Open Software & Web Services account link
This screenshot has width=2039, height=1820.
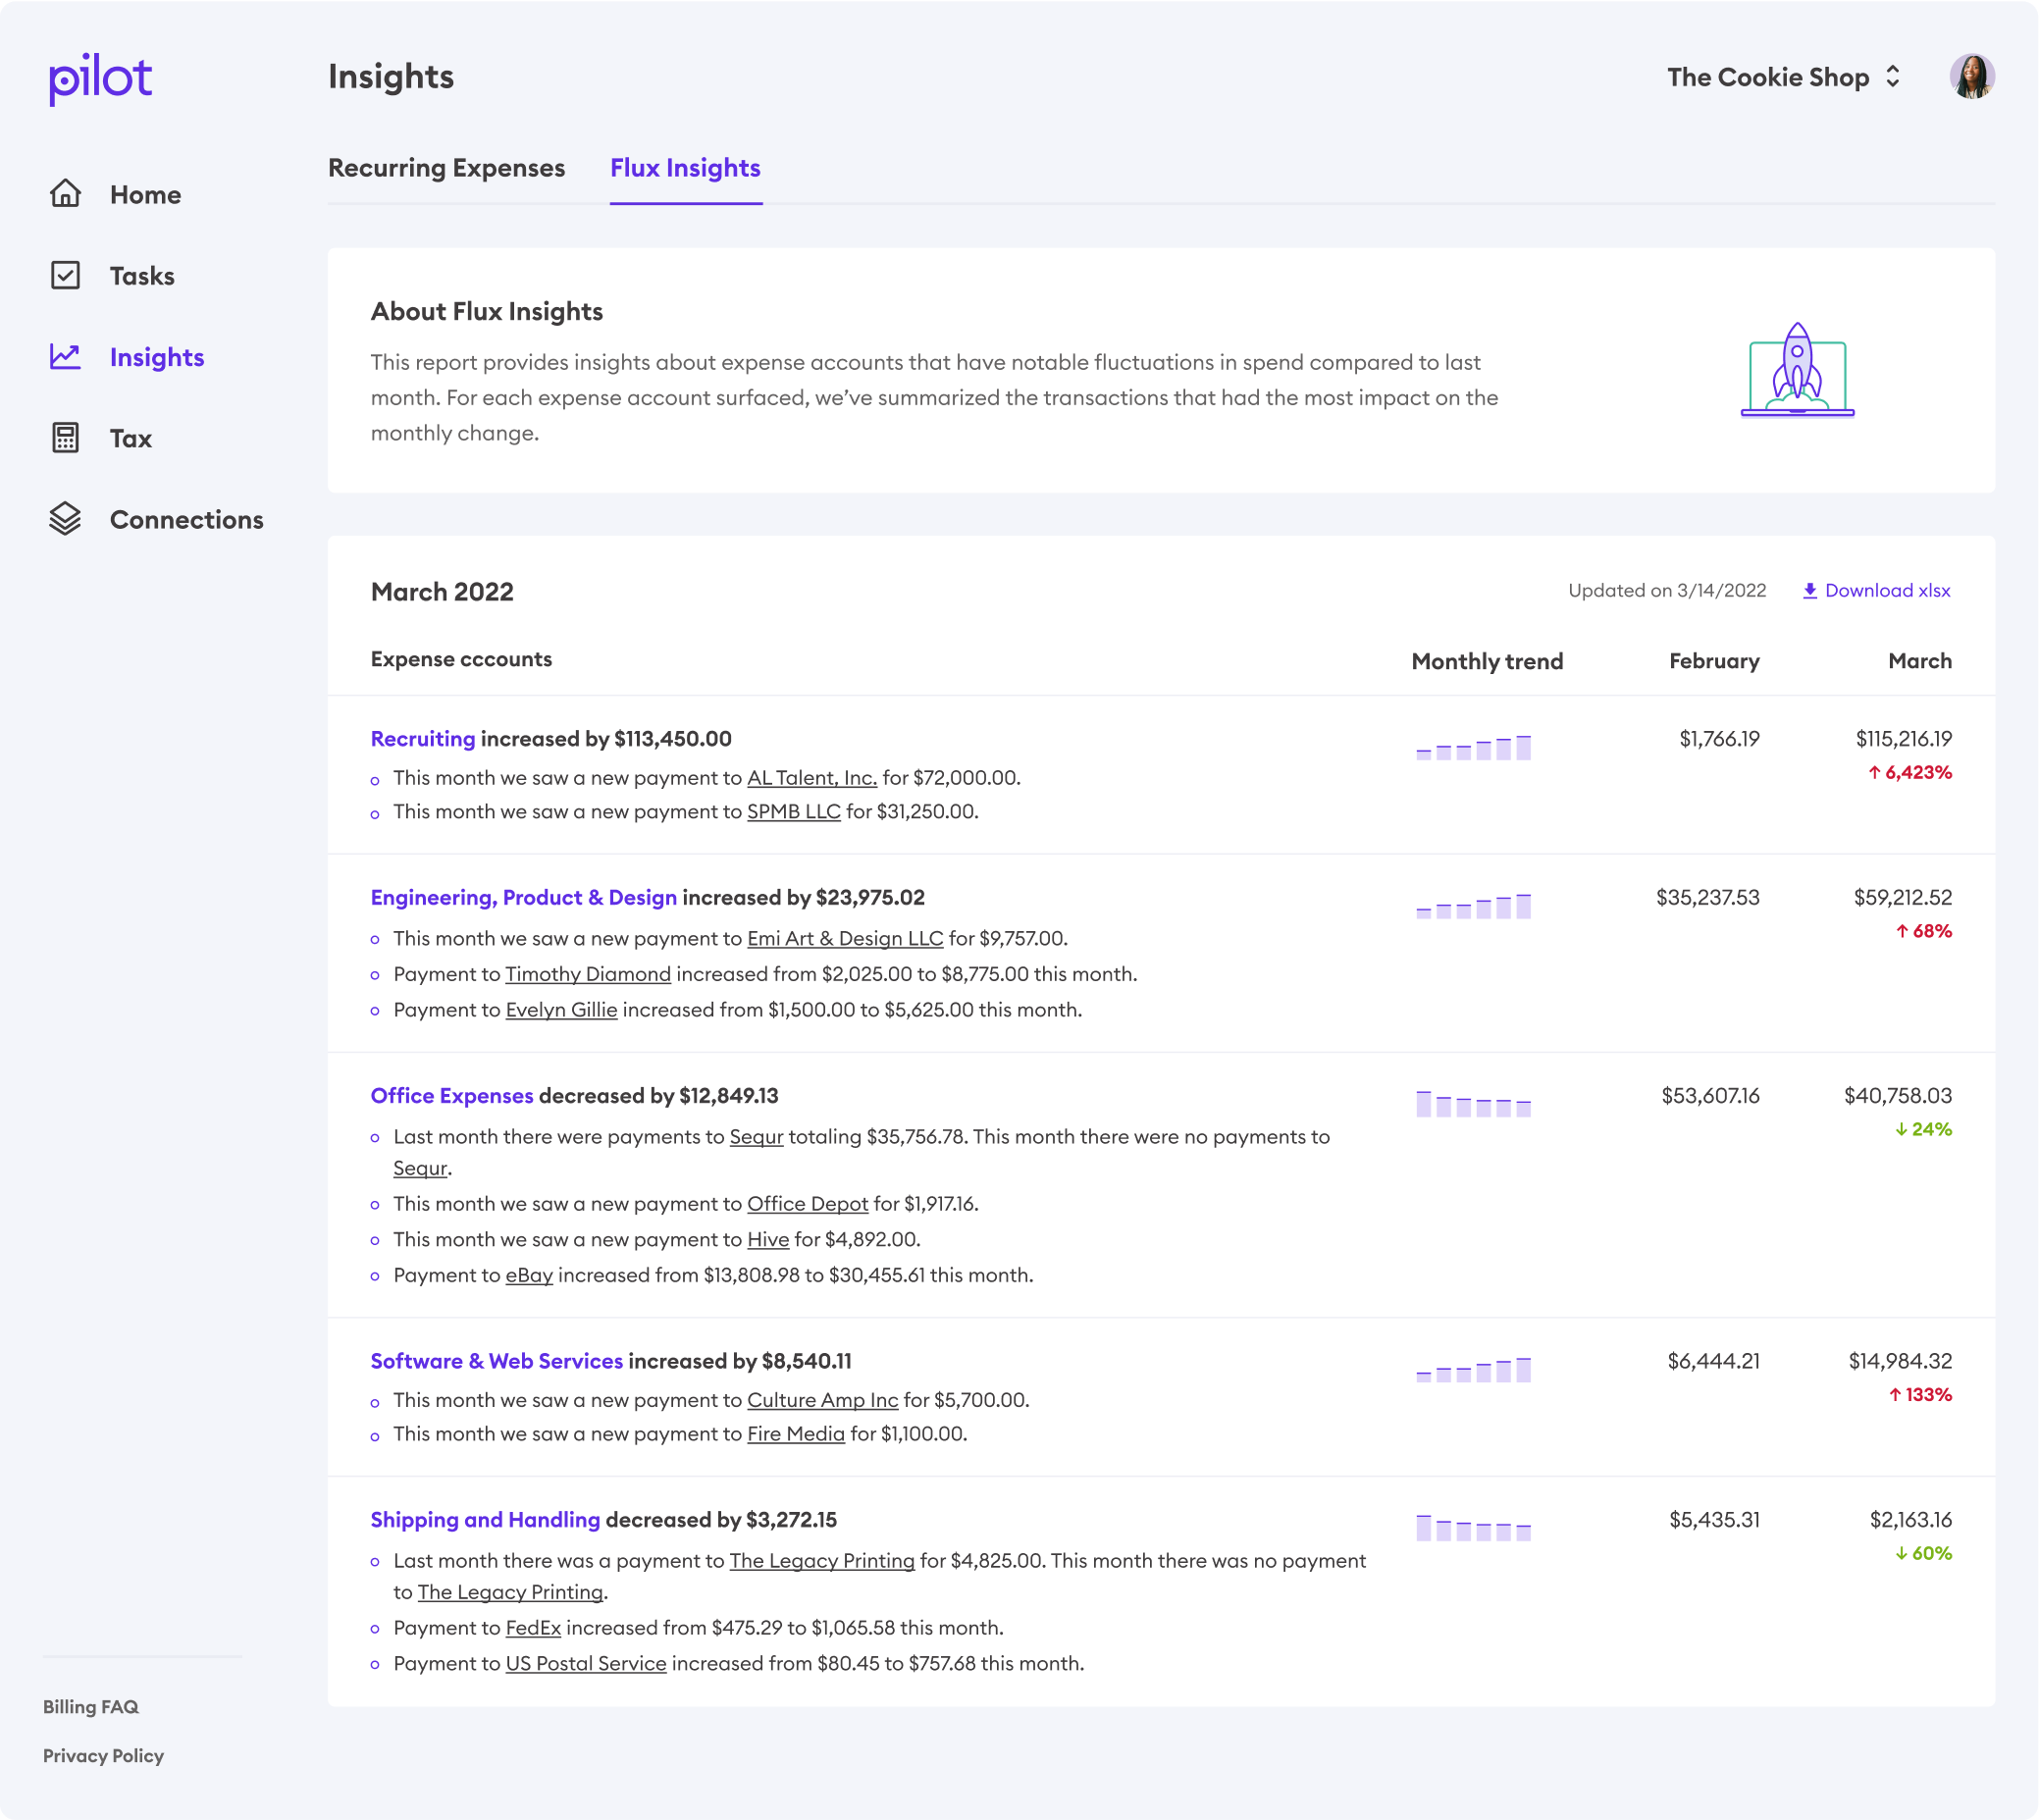click(x=497, y=1361)
